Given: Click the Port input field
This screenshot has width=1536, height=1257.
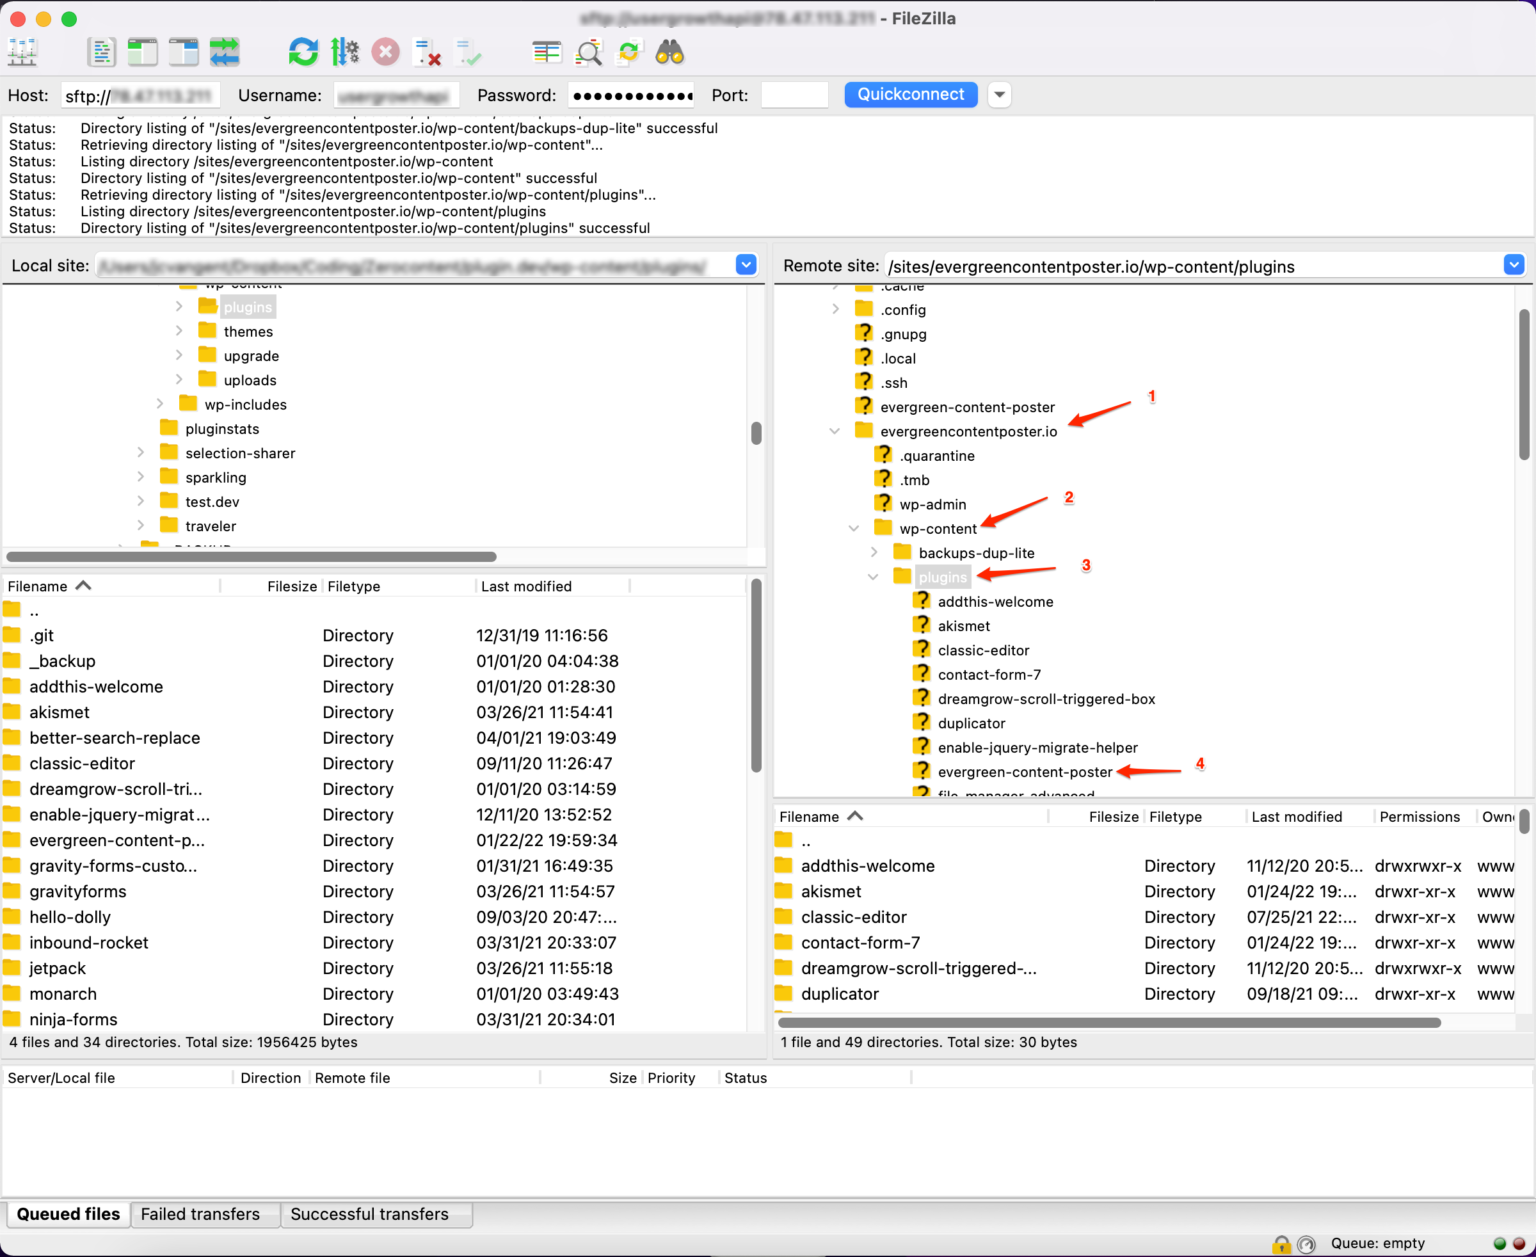Looking at the screenshot, I should pos(794,95).
